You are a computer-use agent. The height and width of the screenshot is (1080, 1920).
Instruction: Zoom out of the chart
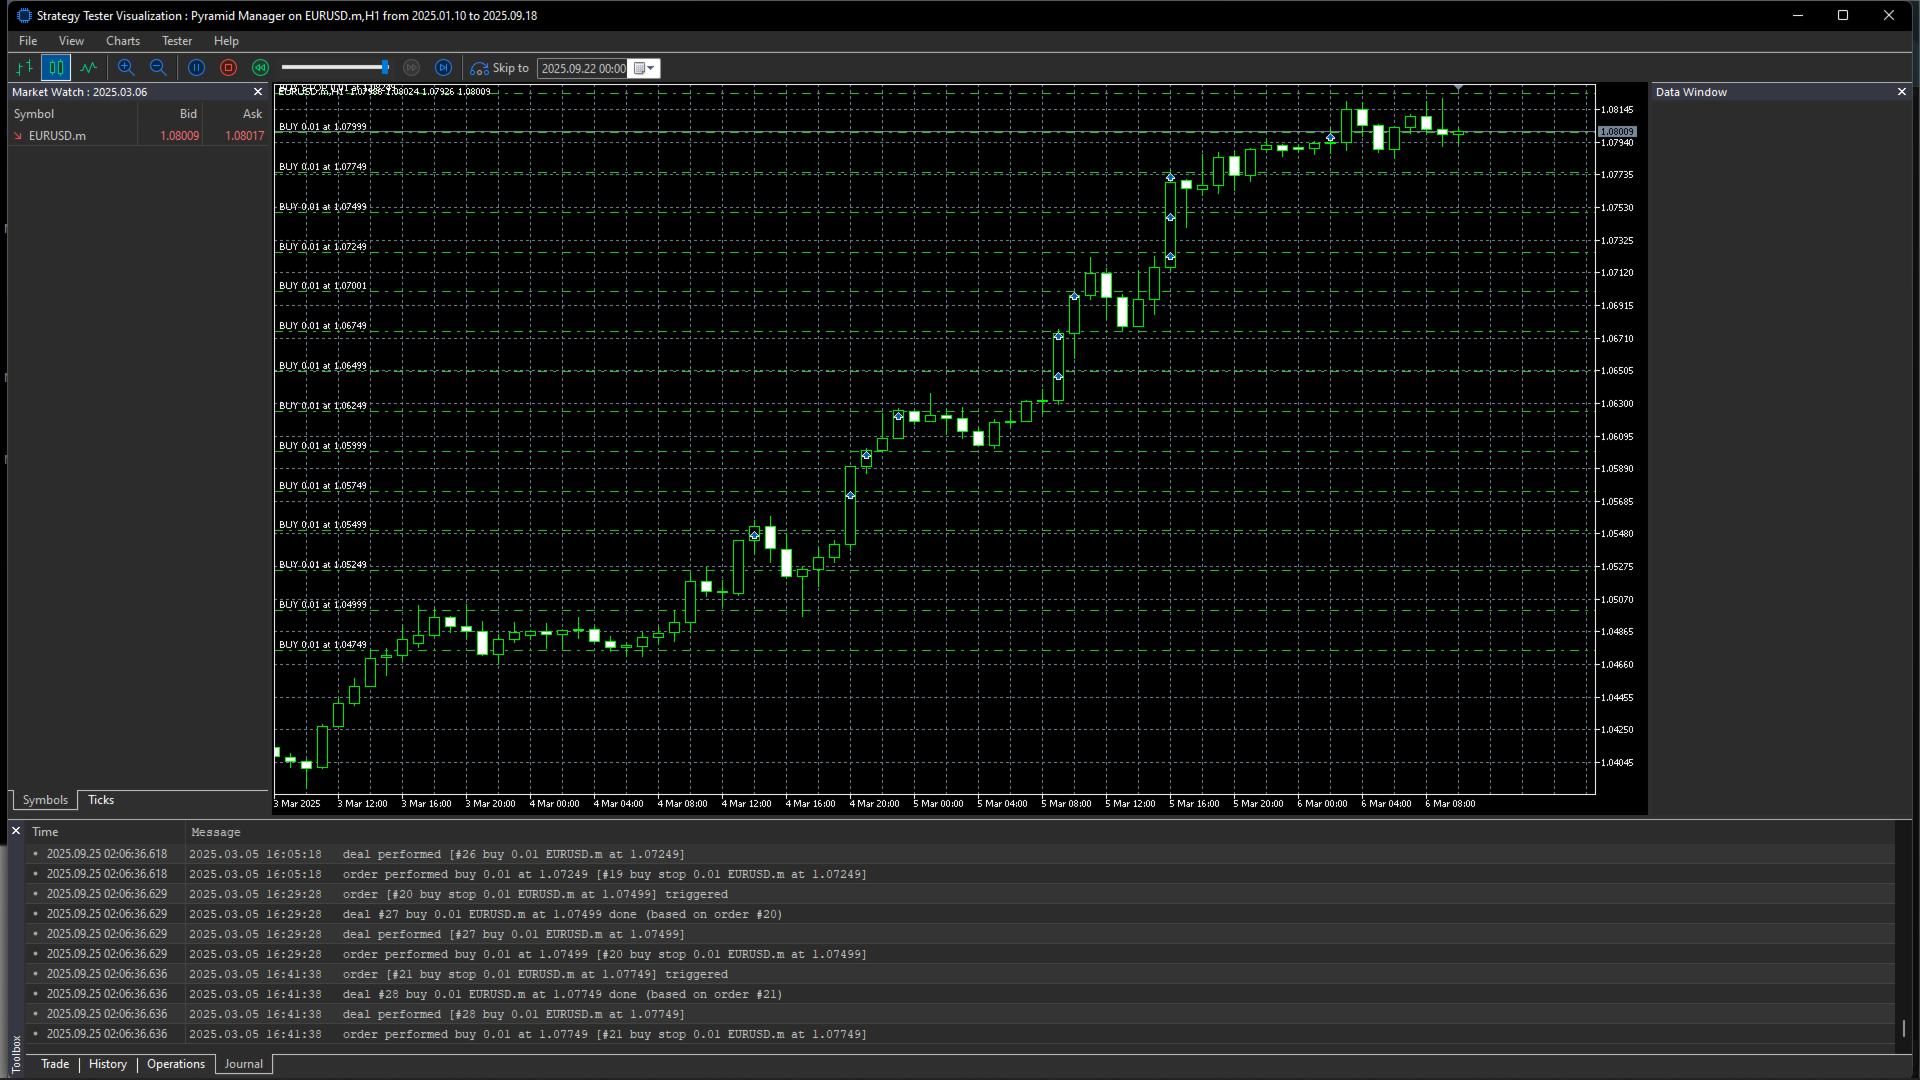click(x=158, y=68)
